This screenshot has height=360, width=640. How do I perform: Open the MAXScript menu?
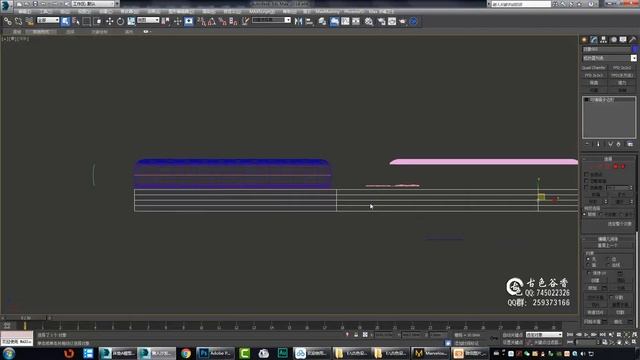tap(261, 11)
